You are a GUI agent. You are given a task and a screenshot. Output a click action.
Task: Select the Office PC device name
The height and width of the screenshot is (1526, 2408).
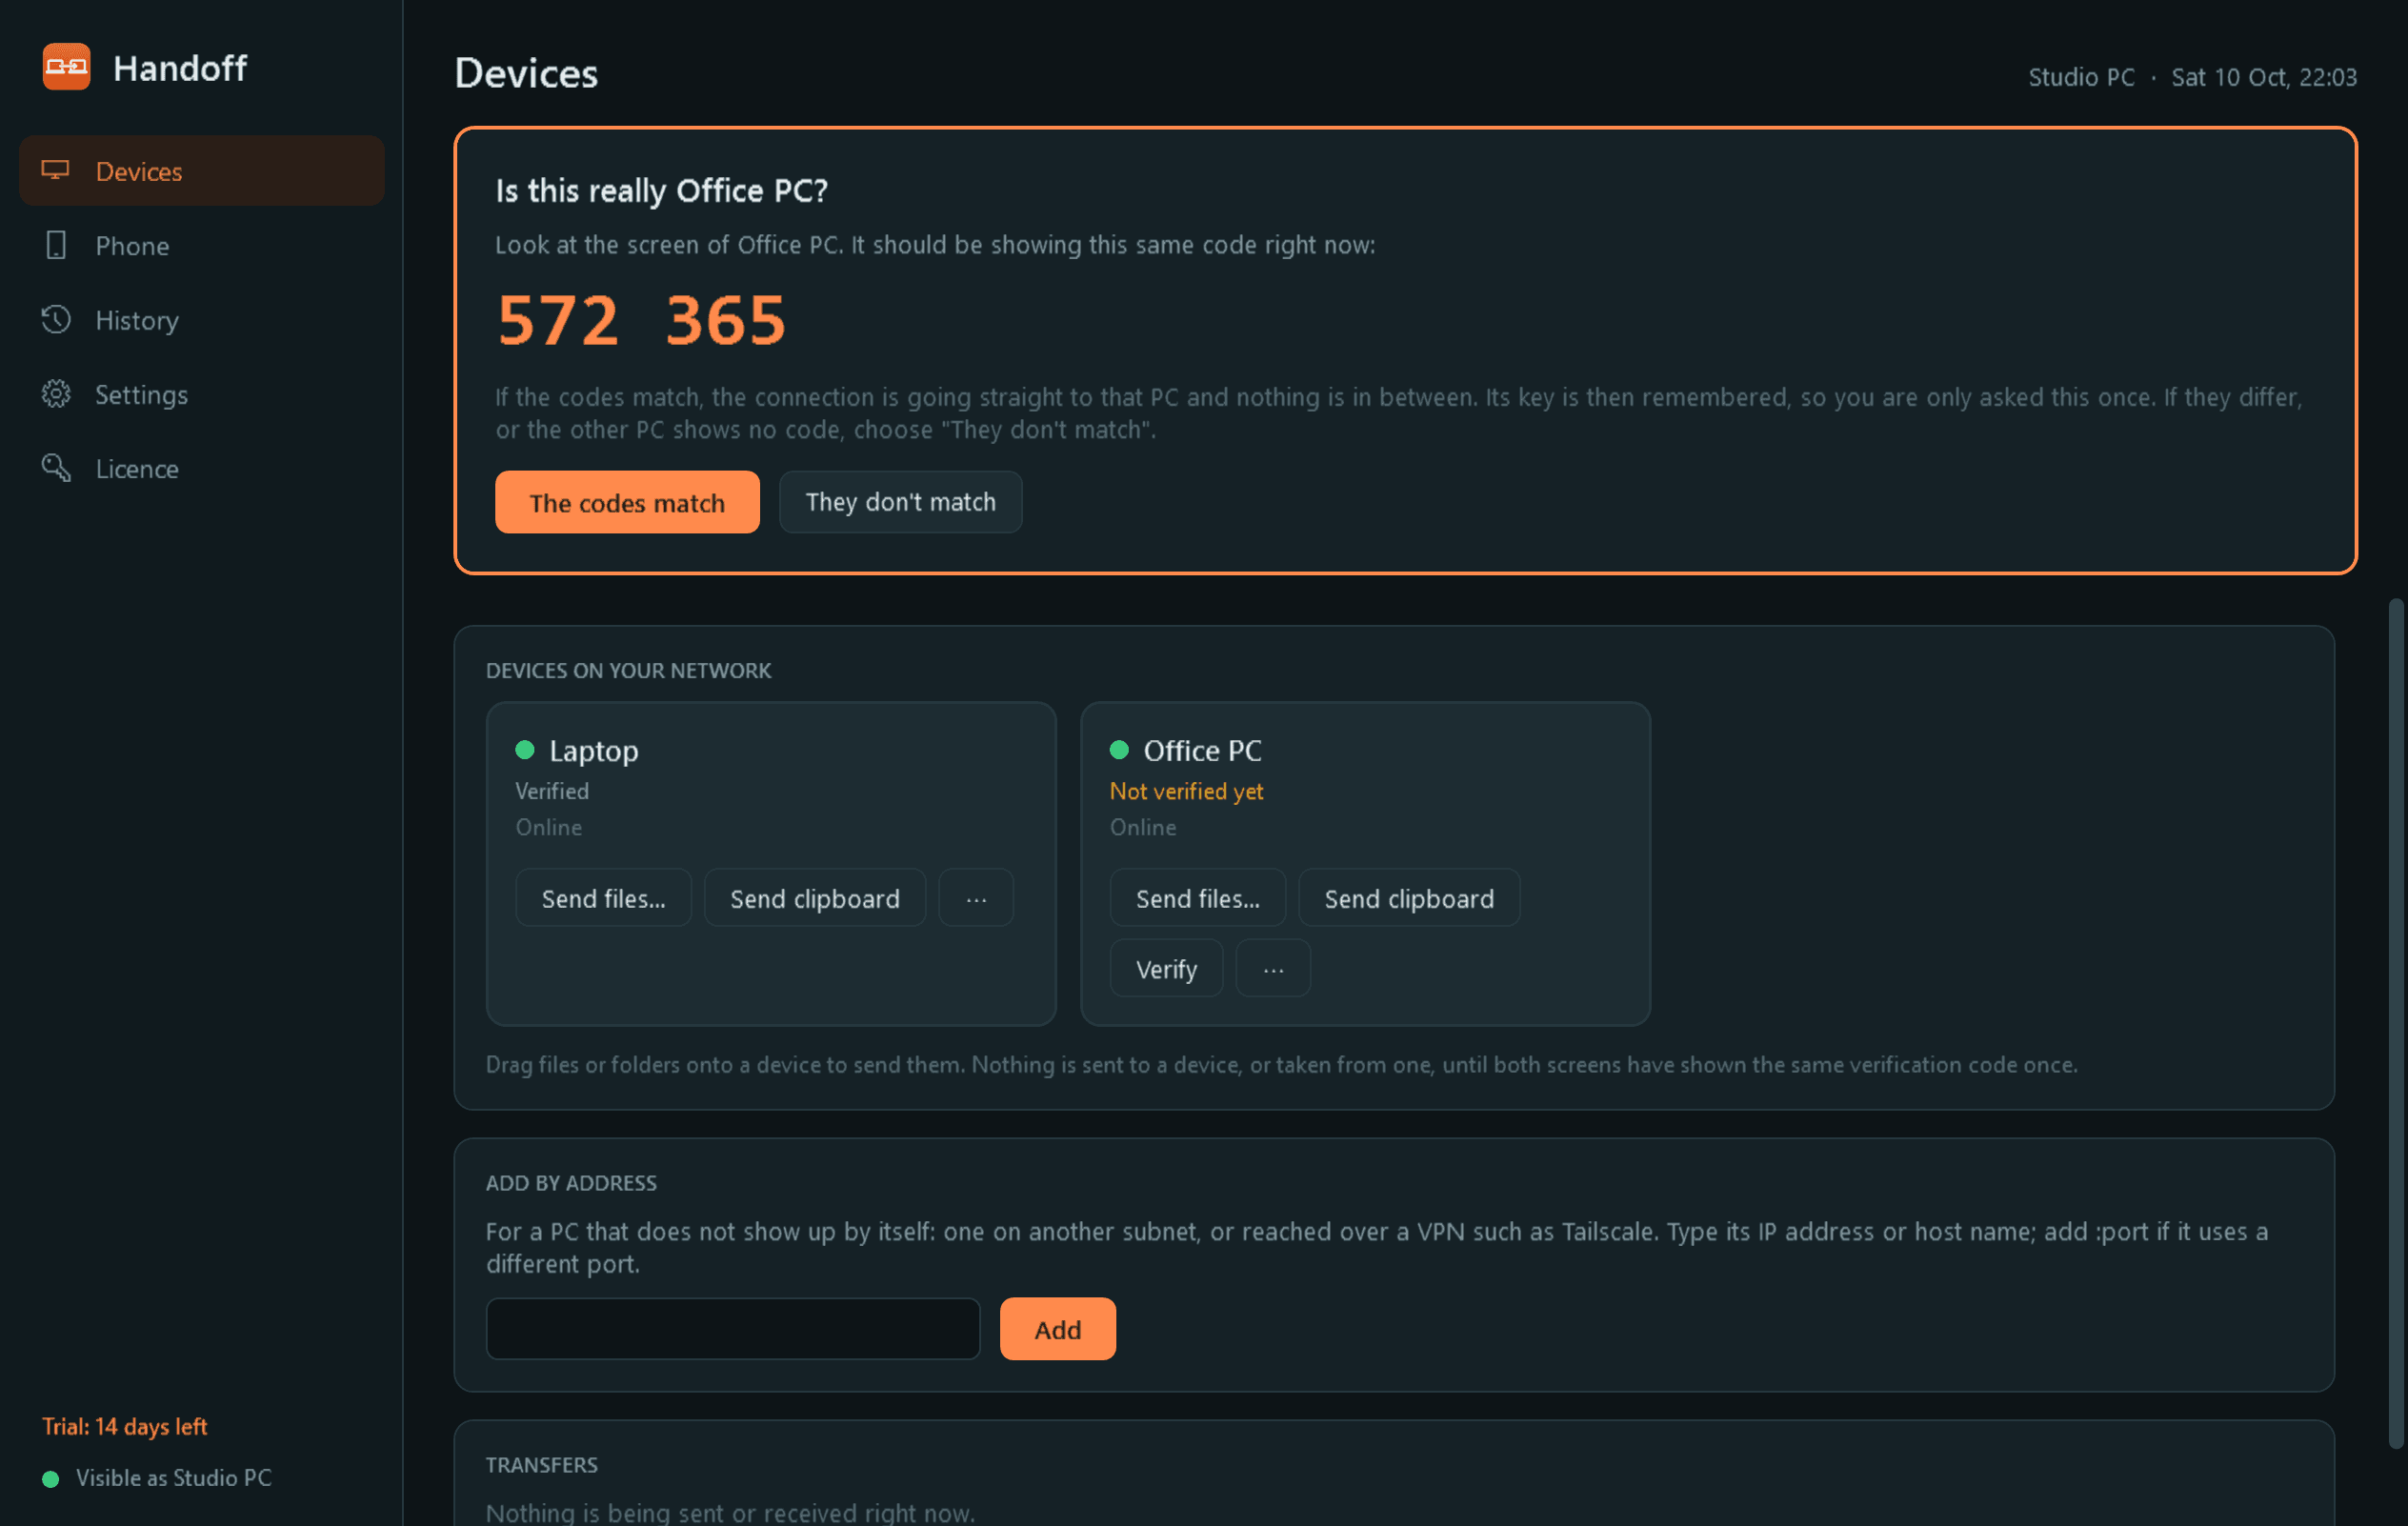tap(1202, 750)
